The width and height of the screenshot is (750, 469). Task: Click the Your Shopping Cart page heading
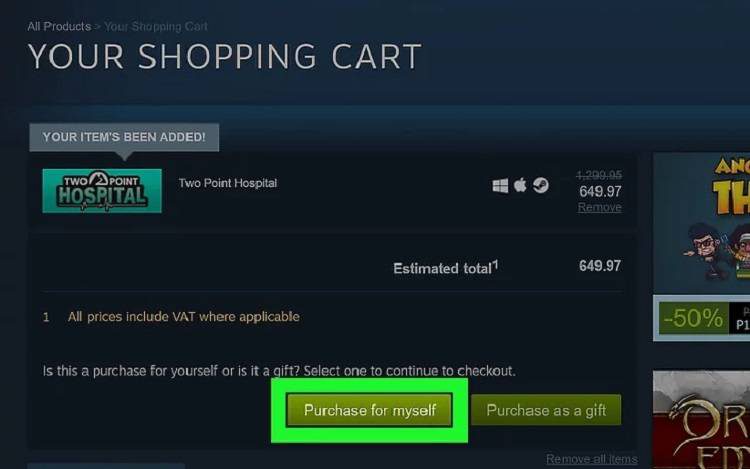225,56
